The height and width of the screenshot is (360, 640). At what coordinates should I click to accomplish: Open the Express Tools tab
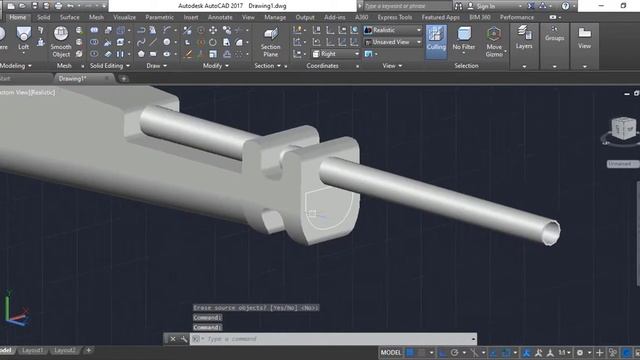pos(394,17)
